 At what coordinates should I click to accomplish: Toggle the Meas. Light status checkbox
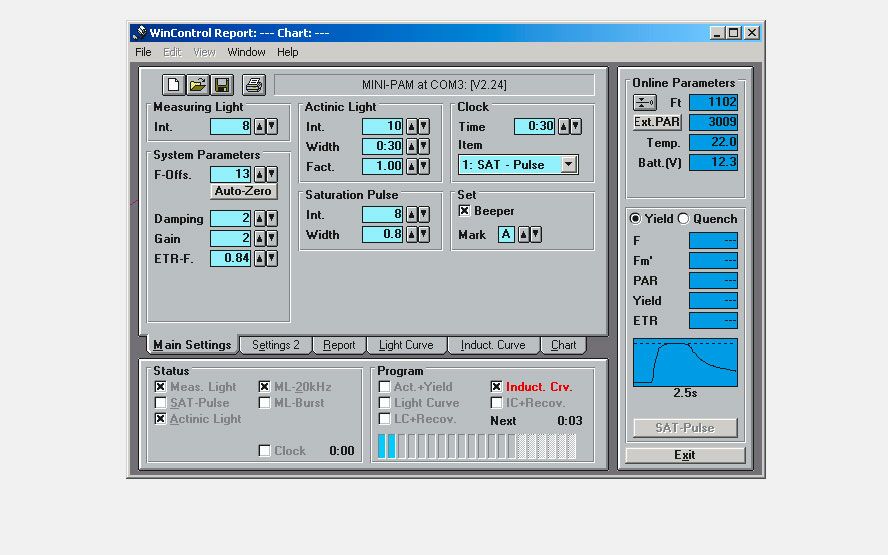click(x=160, y=387)
